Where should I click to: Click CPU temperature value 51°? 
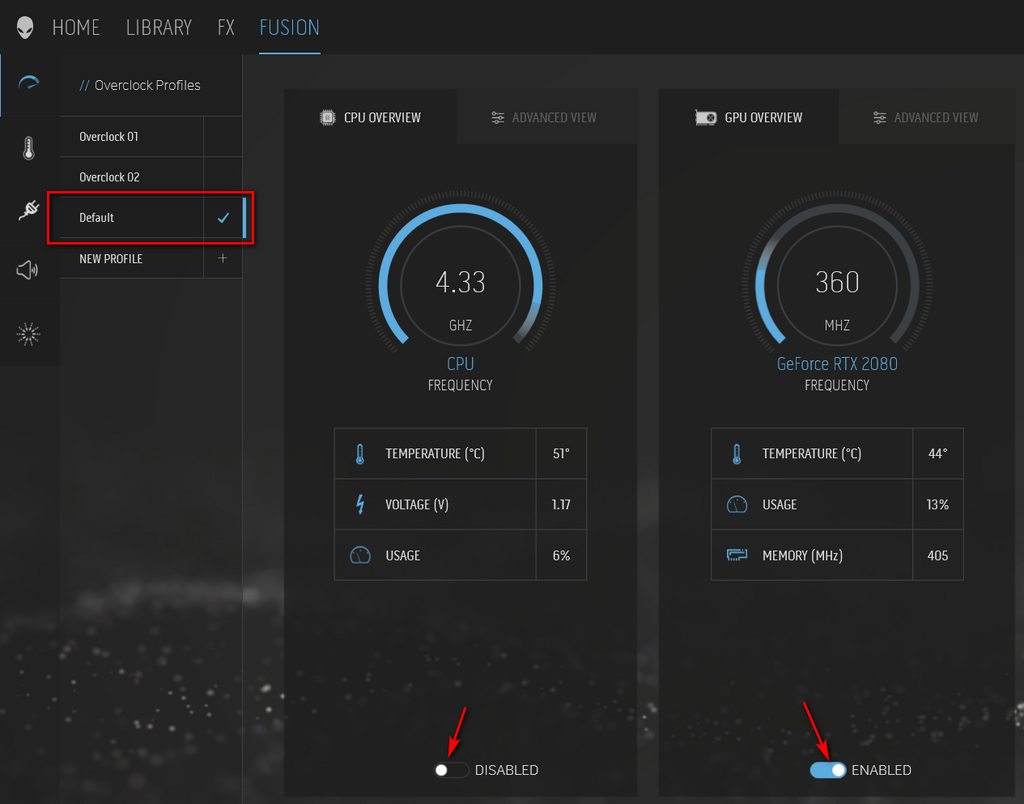pyautogui.click(x=561, y=453)
